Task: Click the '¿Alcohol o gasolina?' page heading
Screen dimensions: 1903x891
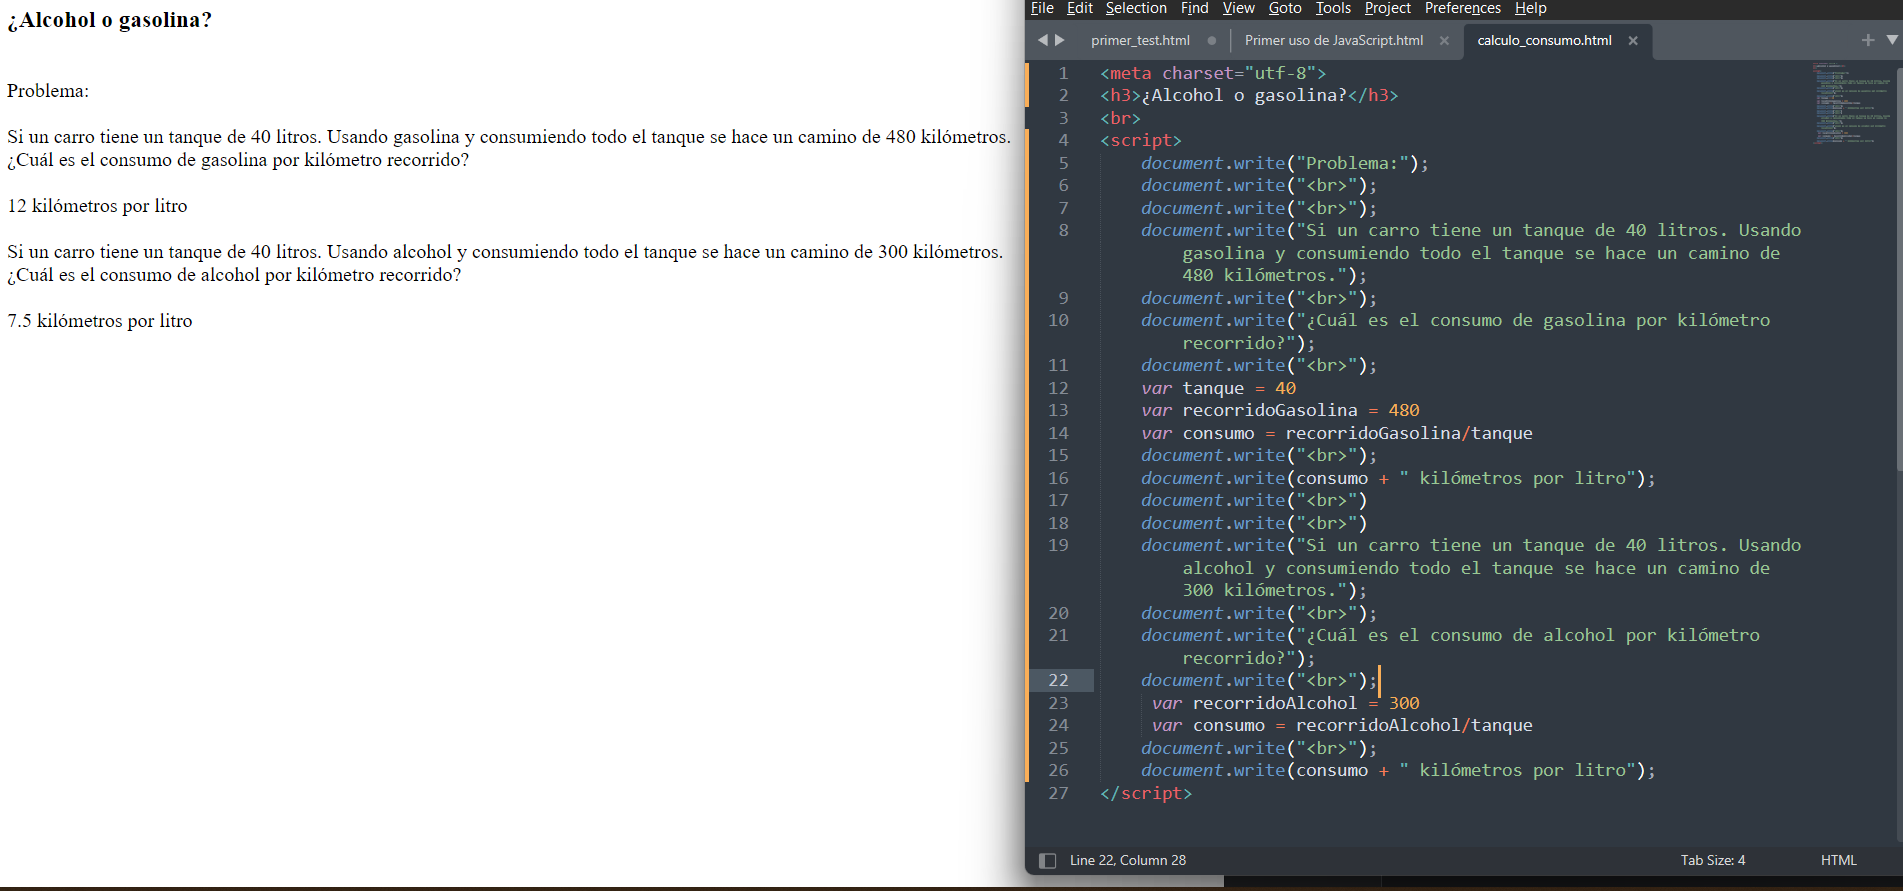Action: (110, 20)
